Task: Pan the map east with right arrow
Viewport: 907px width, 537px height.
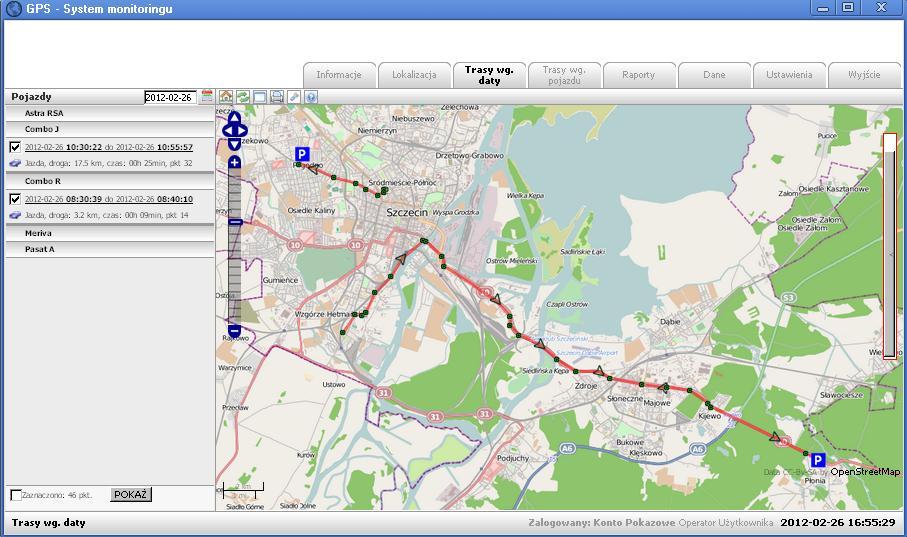Action: pos(242,131)
